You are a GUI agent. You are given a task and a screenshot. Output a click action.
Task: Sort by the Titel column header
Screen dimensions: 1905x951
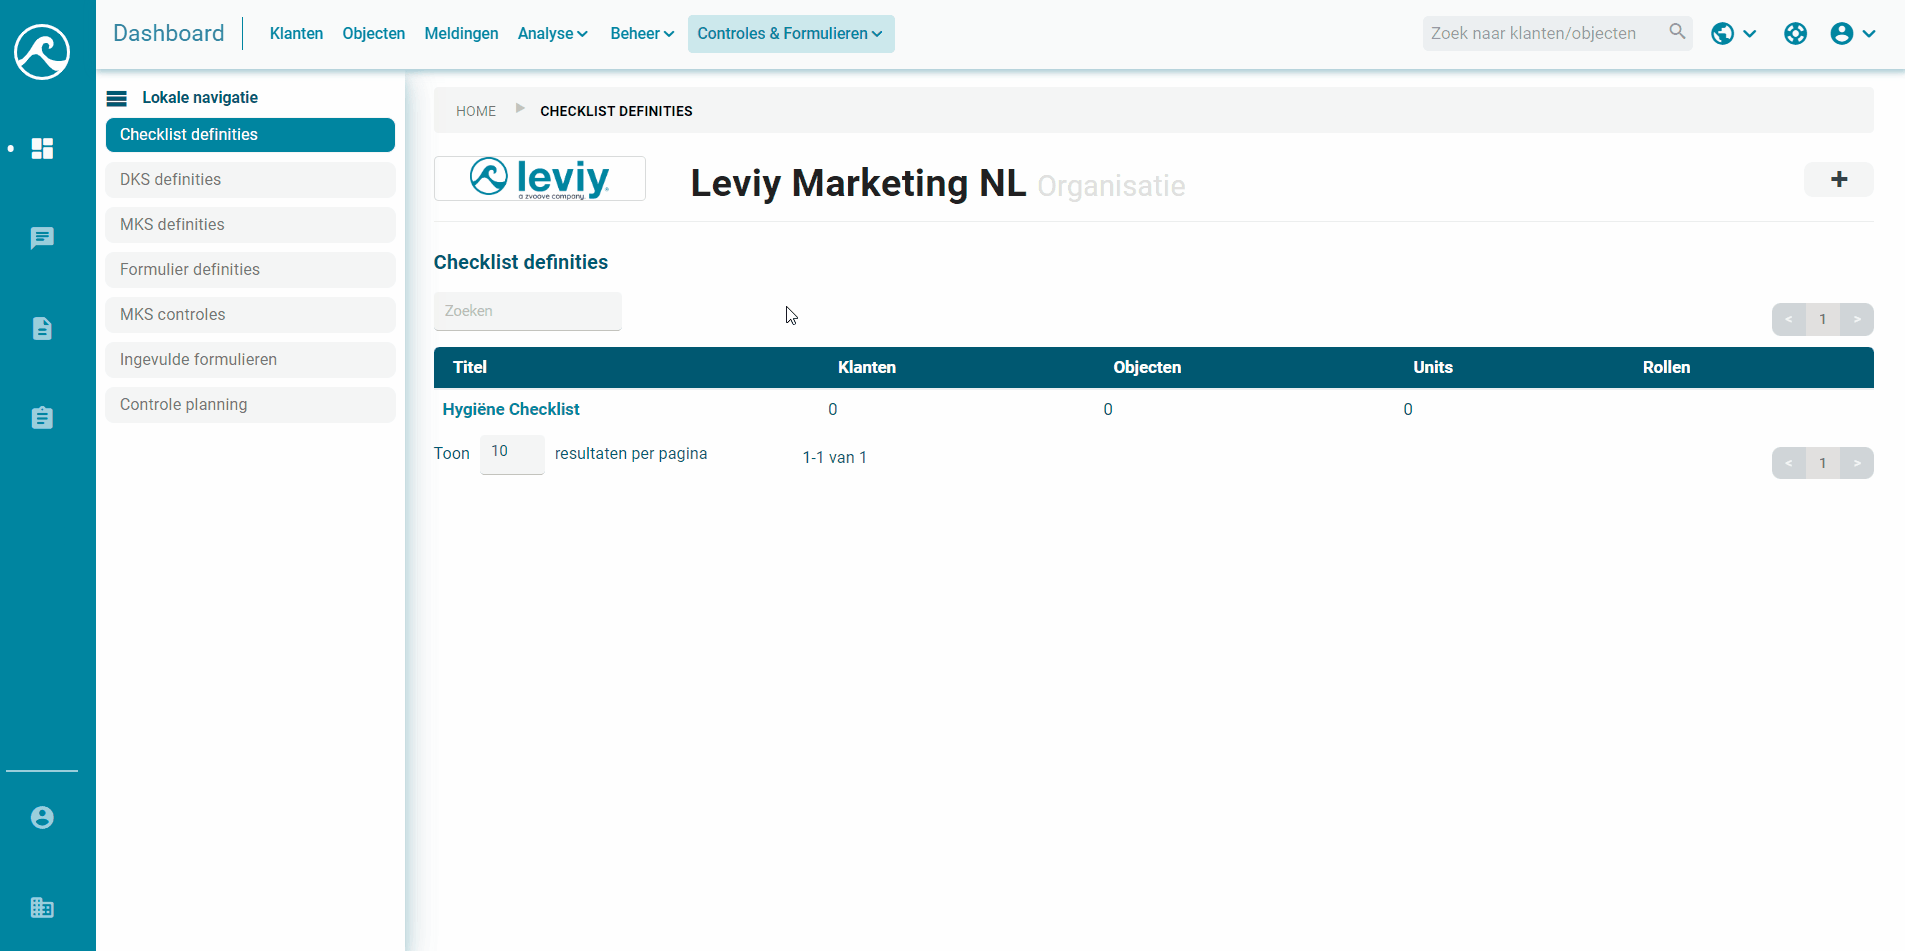[x=470, y=368]
